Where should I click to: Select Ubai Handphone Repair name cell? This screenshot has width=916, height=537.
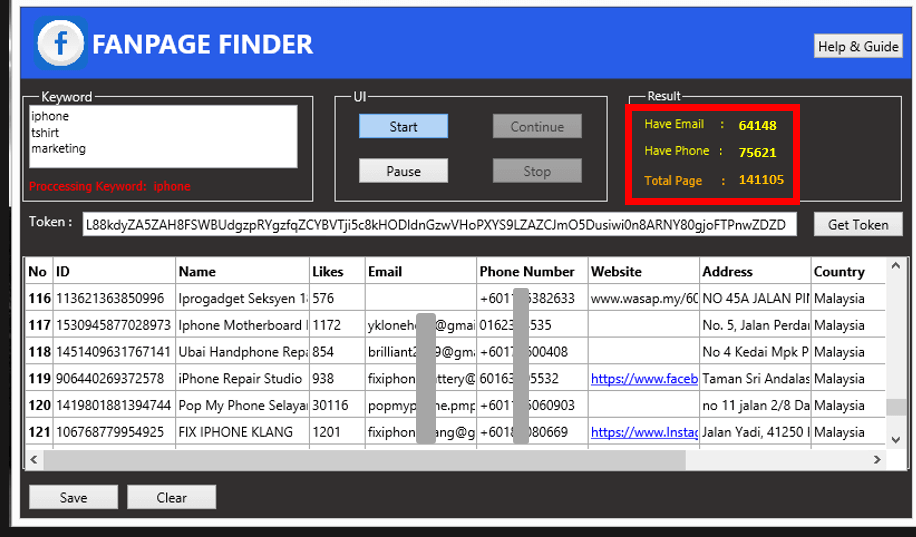(x=242, y=352)
